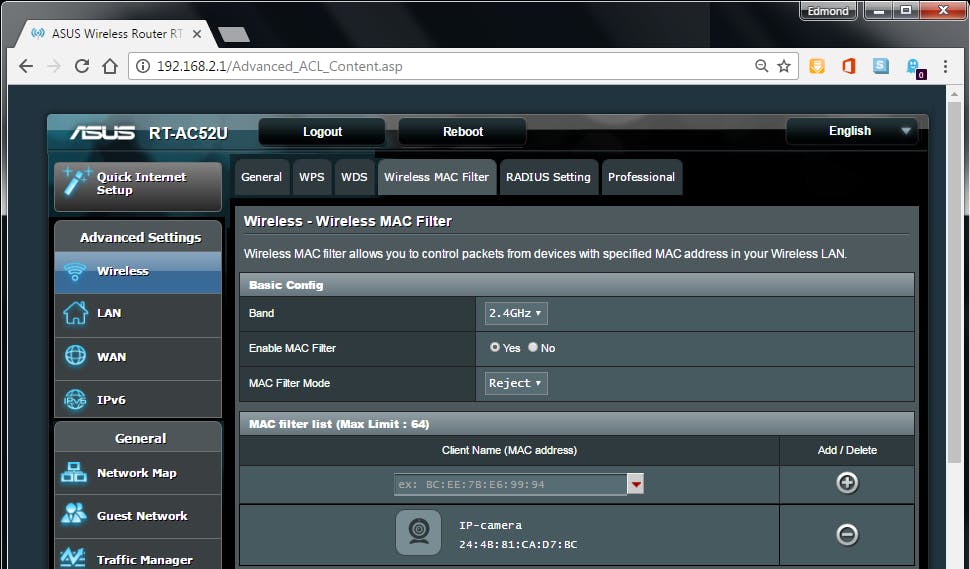Select No for Enable MAC Filter
This screenshot has height=569, width=970.
coord(533,348)
